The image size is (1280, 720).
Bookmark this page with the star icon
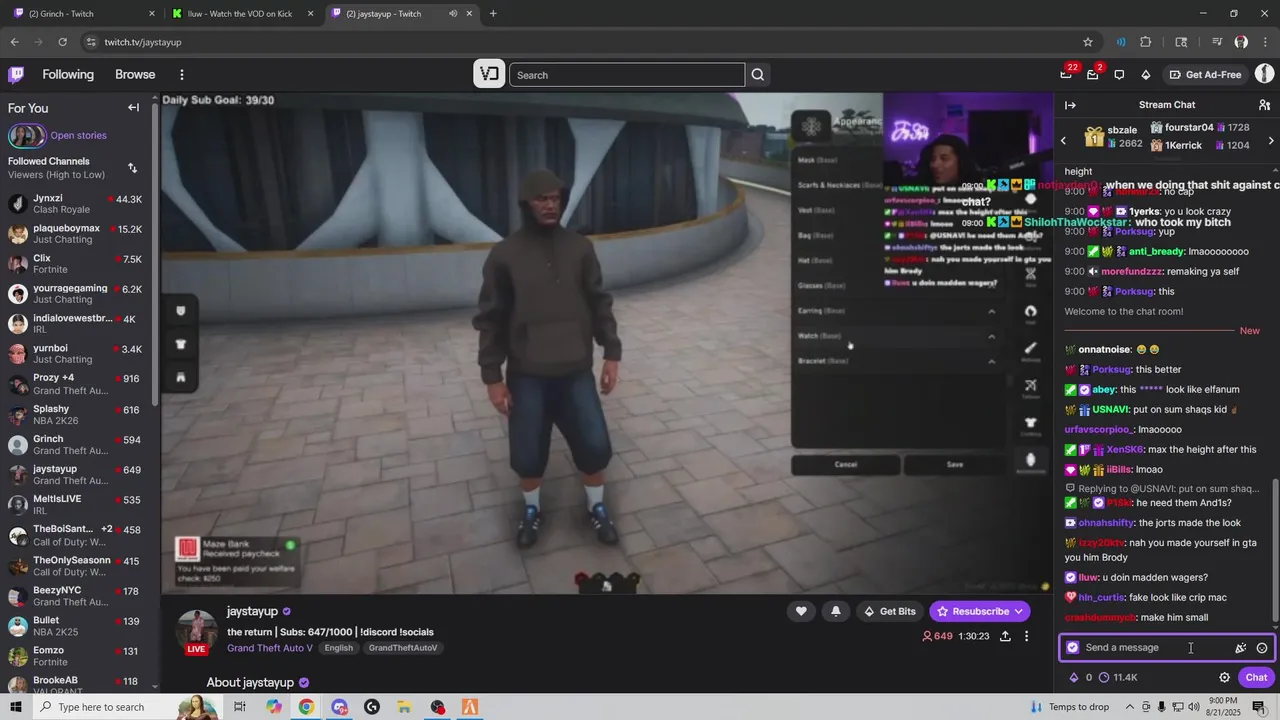point(1088,42)
